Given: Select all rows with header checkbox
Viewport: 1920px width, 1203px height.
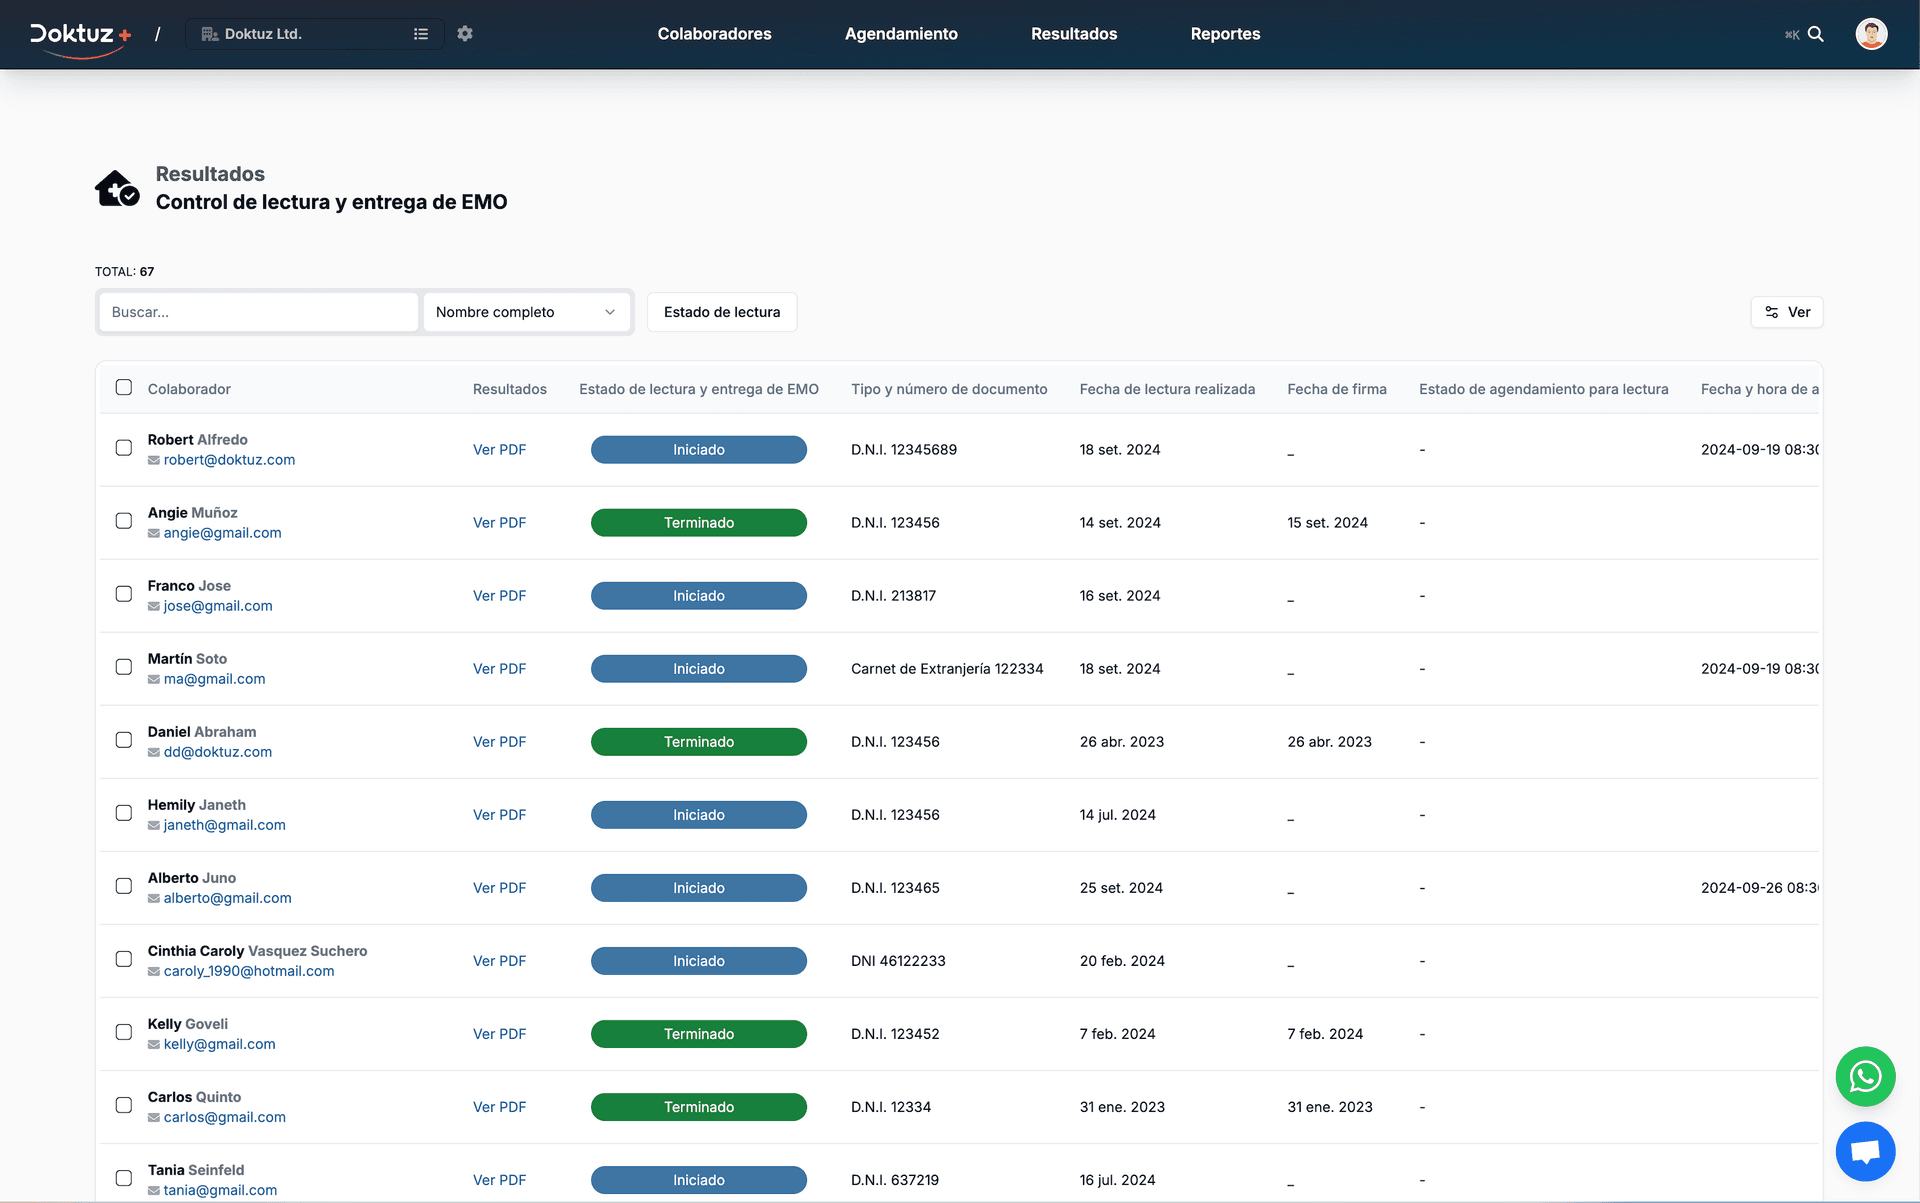Looking at the screenshot, I should [x=124, y=388].
